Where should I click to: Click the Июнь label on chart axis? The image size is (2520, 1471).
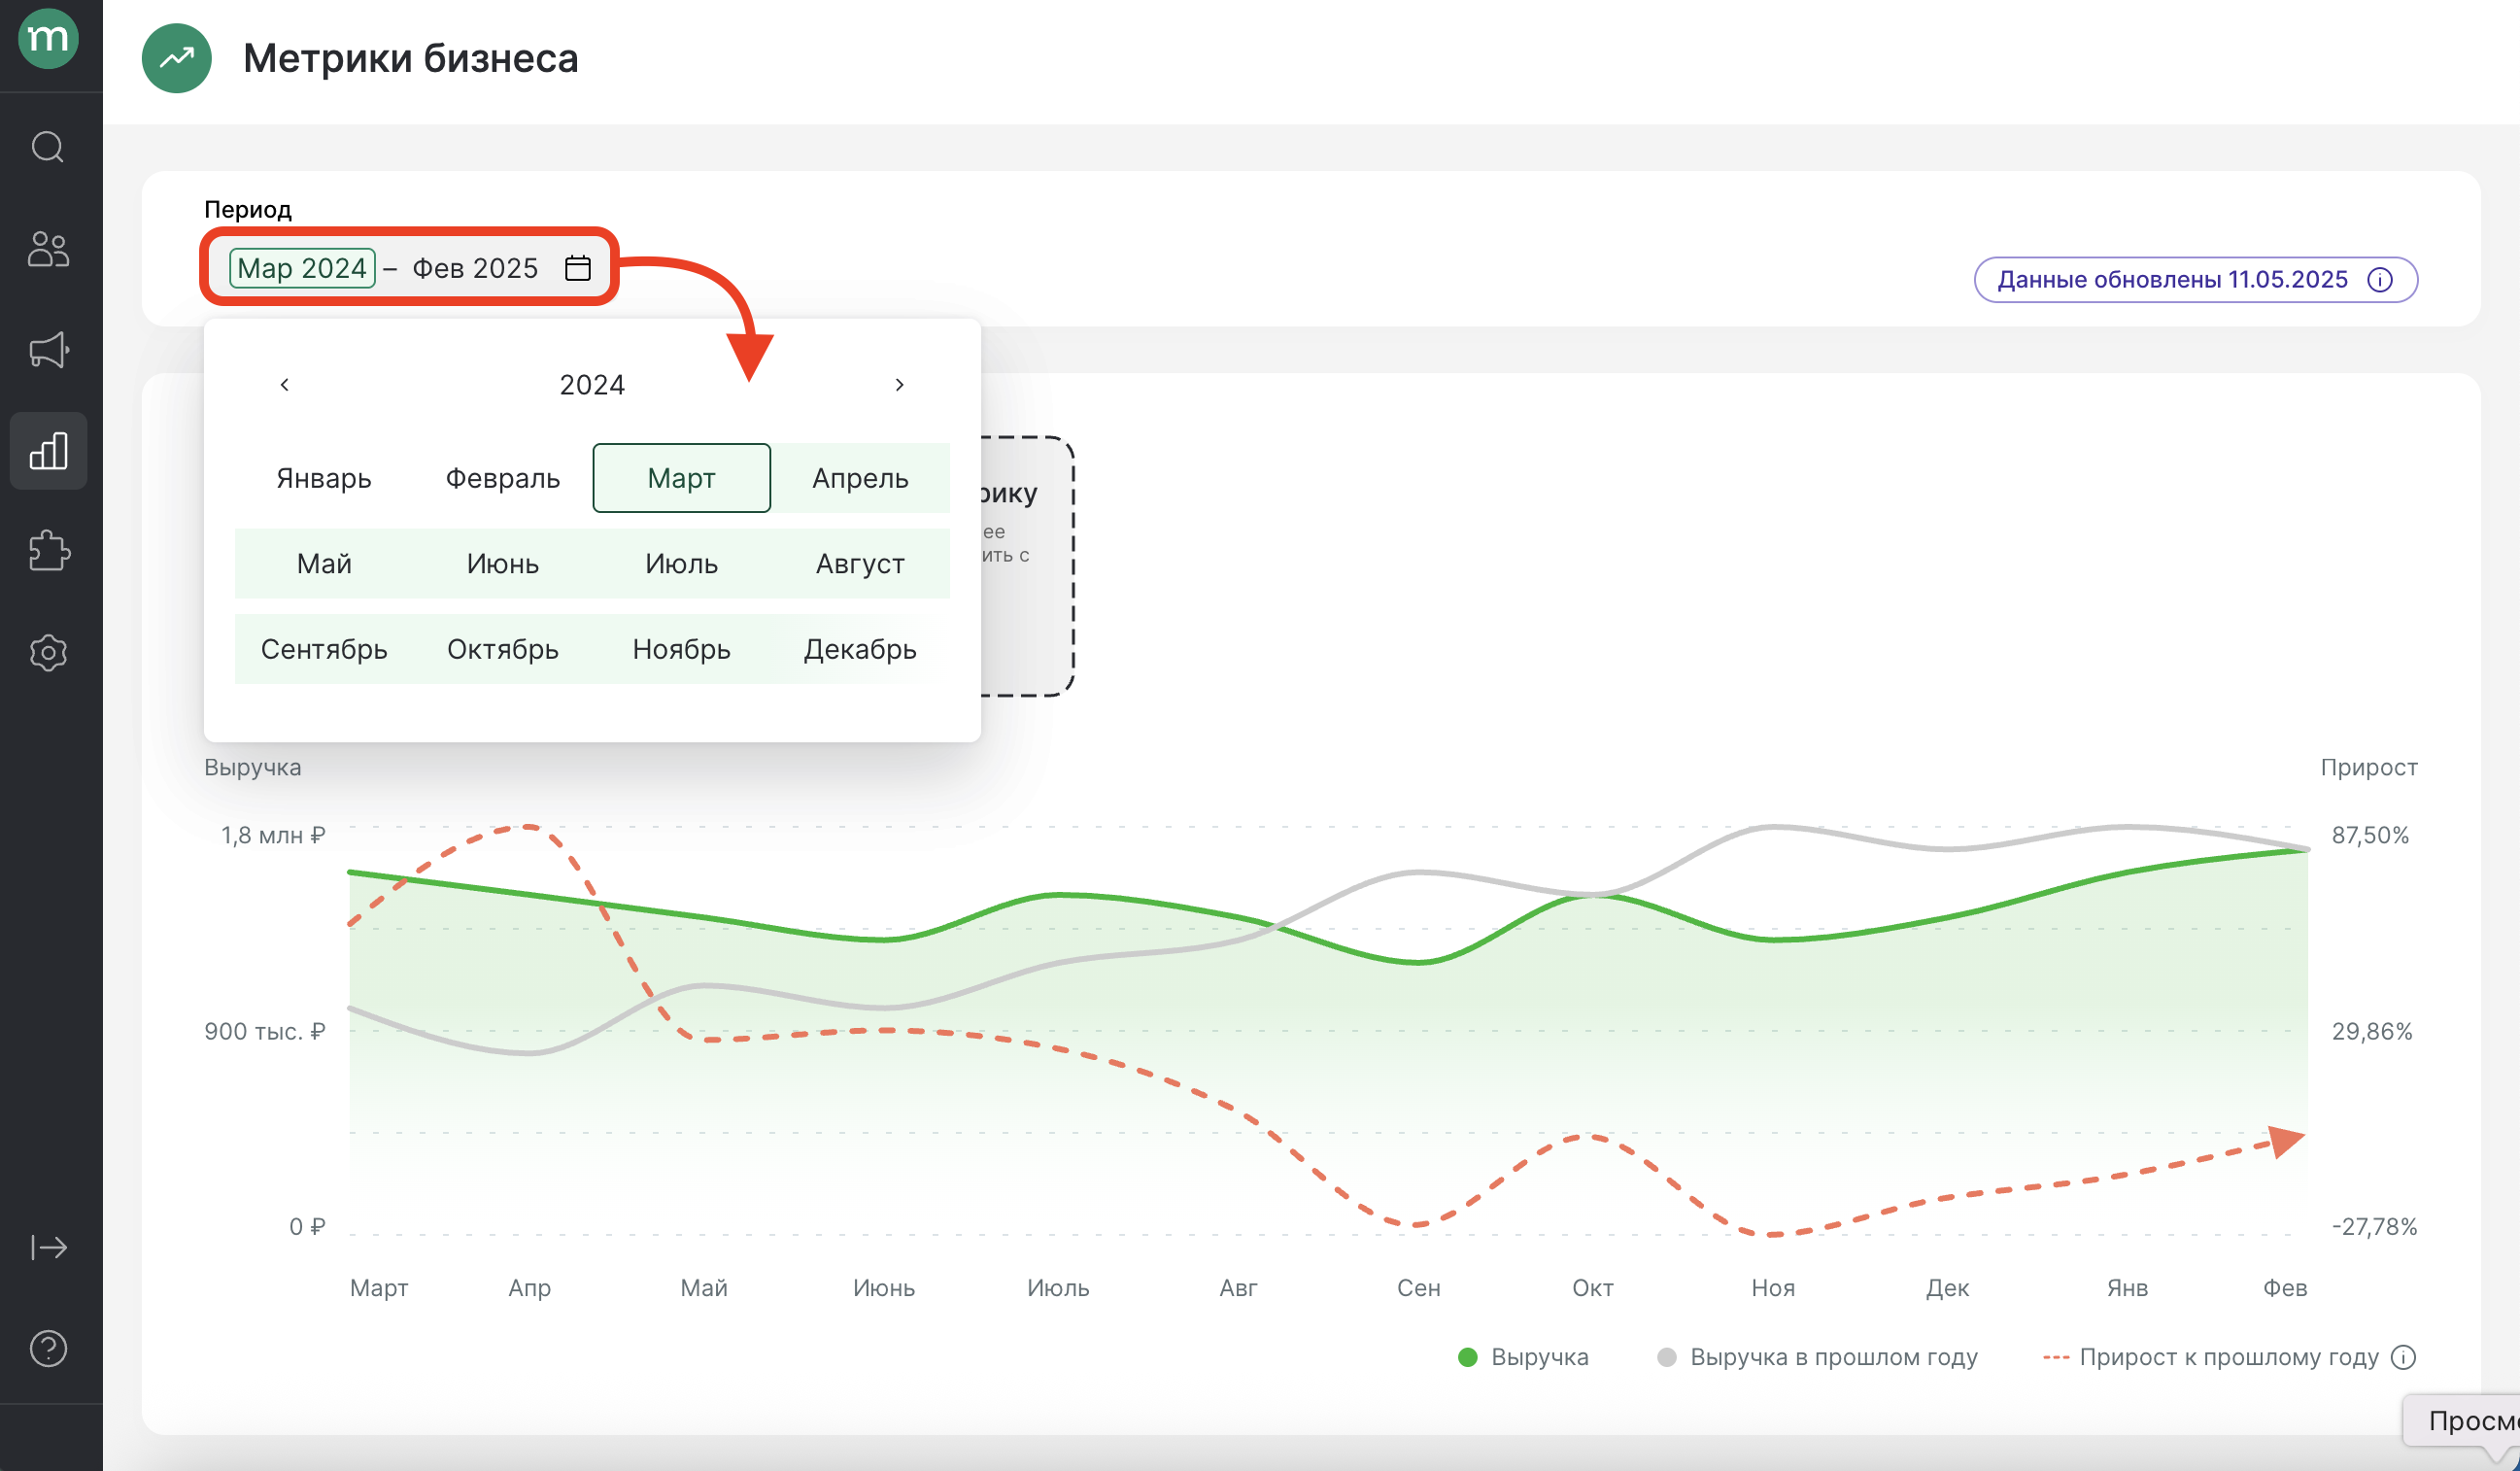coord(884,1288)
